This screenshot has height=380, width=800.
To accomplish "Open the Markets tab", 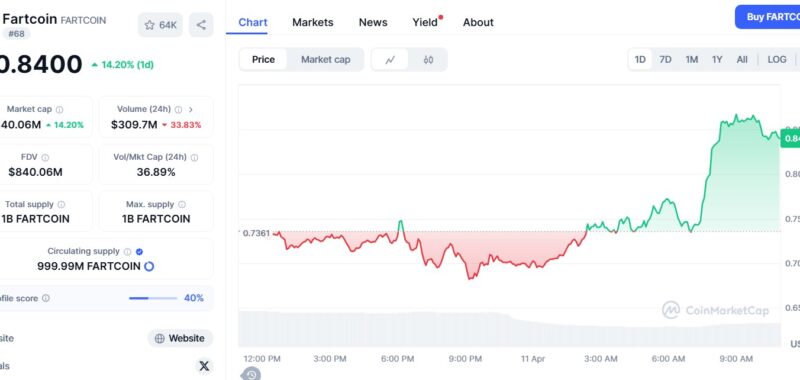I will point(313,22).
